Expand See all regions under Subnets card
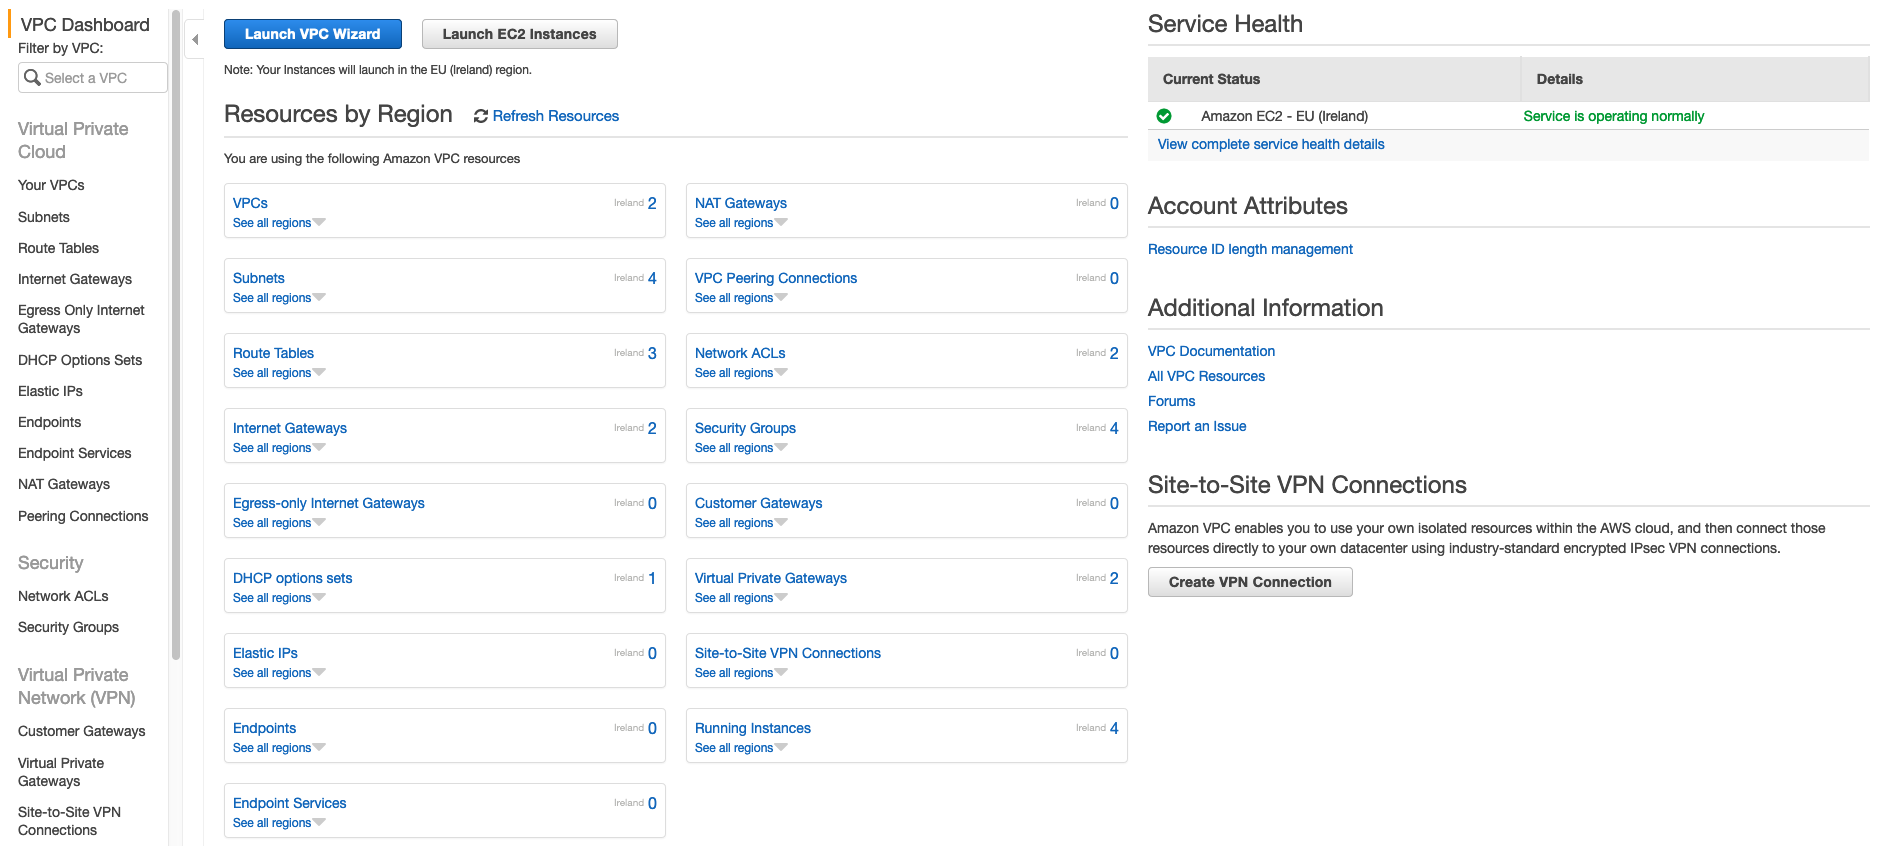Screen dimensions: 1877x846 (279, 298)
